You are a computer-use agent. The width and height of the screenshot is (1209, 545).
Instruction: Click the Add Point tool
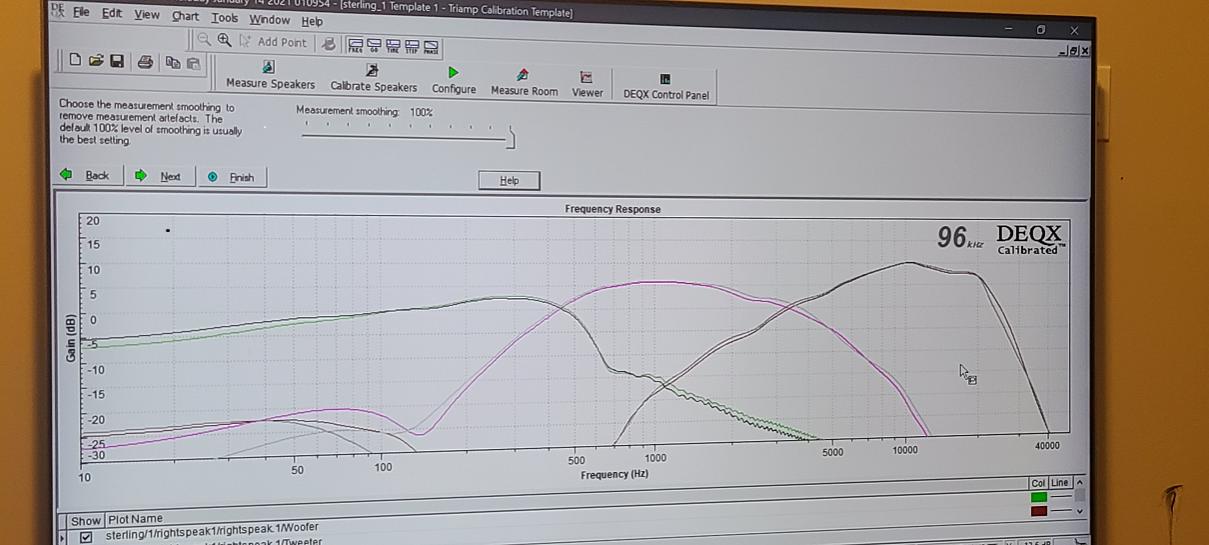pos(274,42)
